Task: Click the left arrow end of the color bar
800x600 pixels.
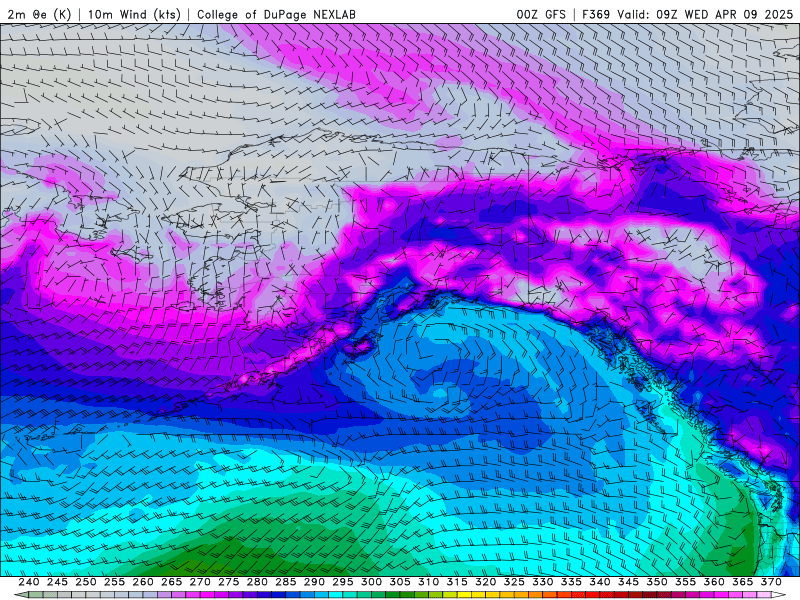Action: tap(20, 595)
